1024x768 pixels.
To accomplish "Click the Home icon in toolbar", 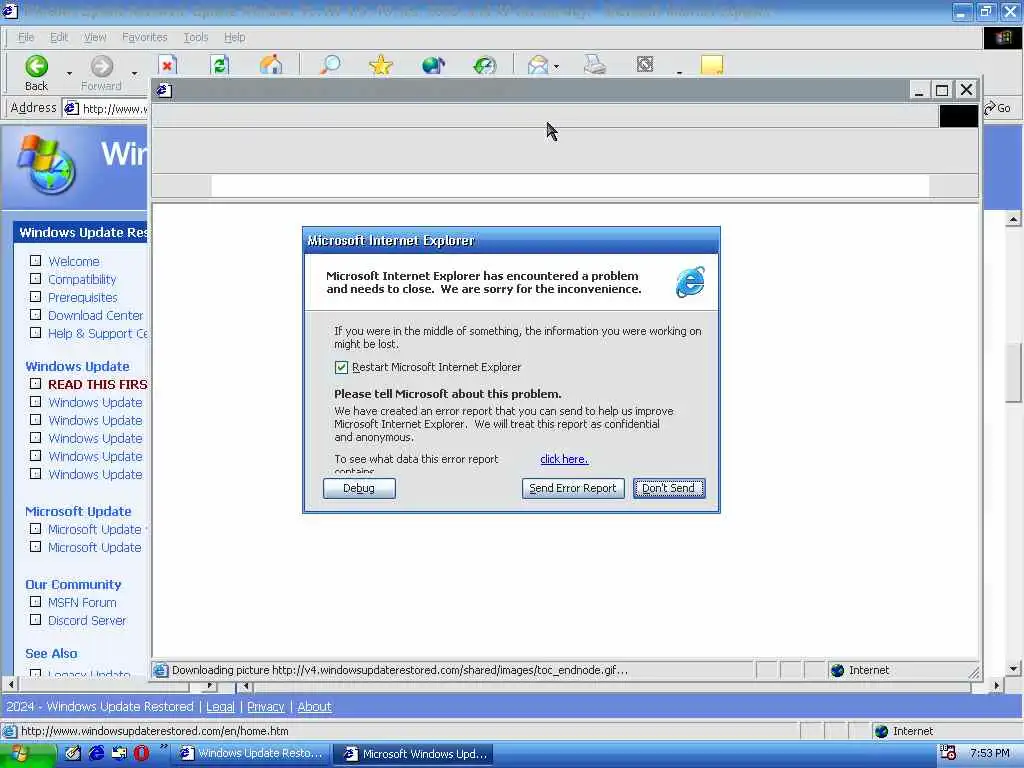I will (x=271, y=65).
